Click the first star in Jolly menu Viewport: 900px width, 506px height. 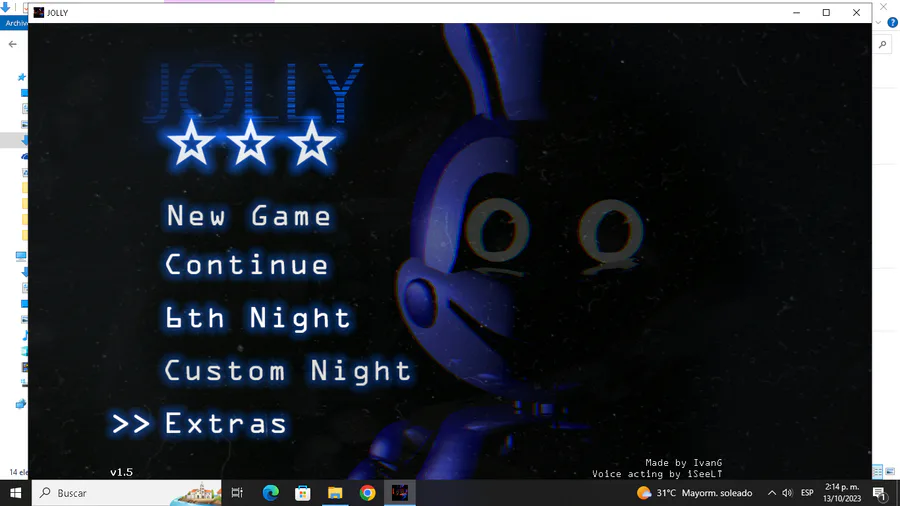click(191, 143)
